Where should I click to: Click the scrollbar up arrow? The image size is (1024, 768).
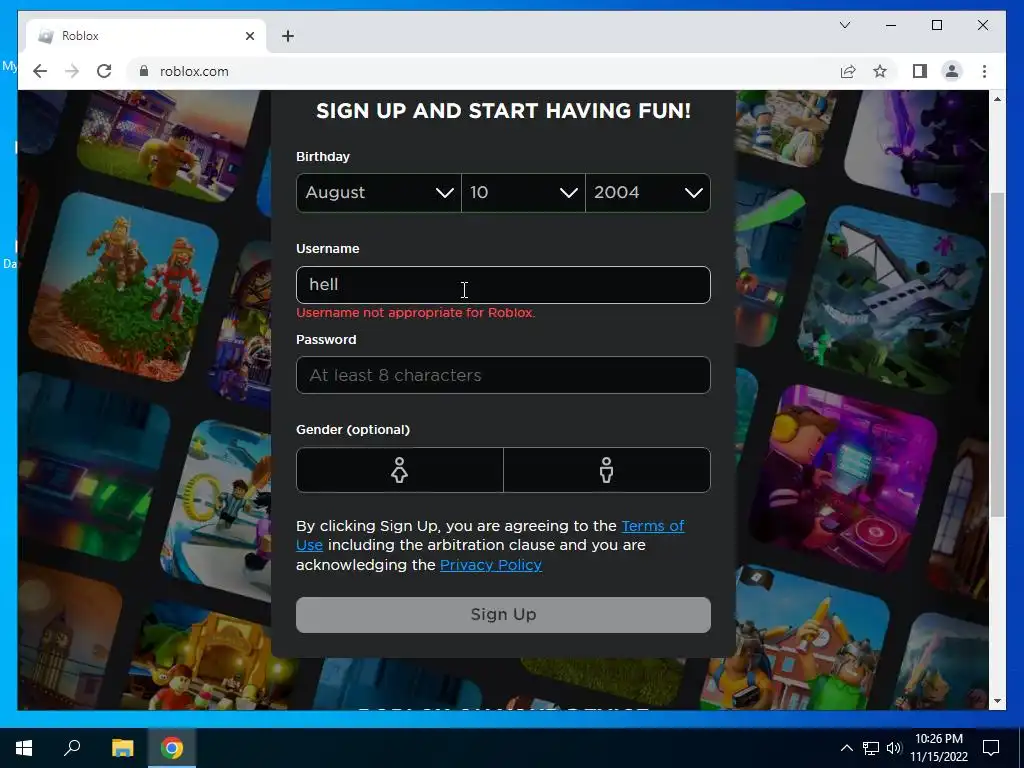[997, 99]
